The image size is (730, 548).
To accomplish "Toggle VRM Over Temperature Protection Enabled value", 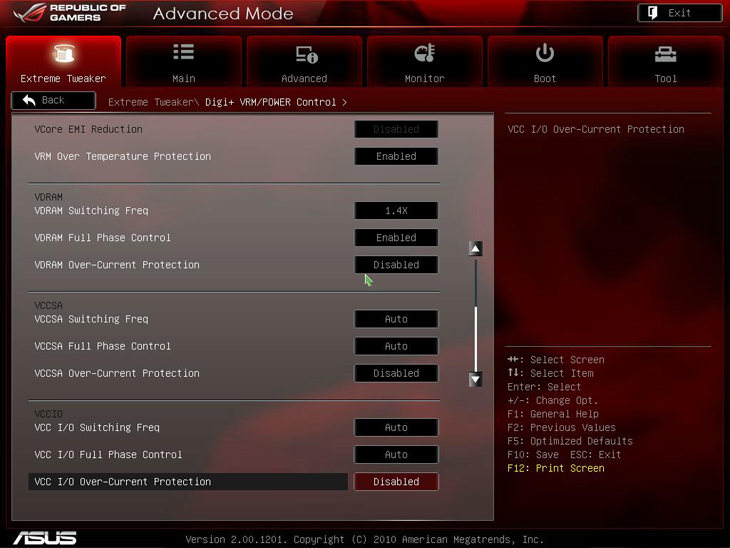I will 396,157.
